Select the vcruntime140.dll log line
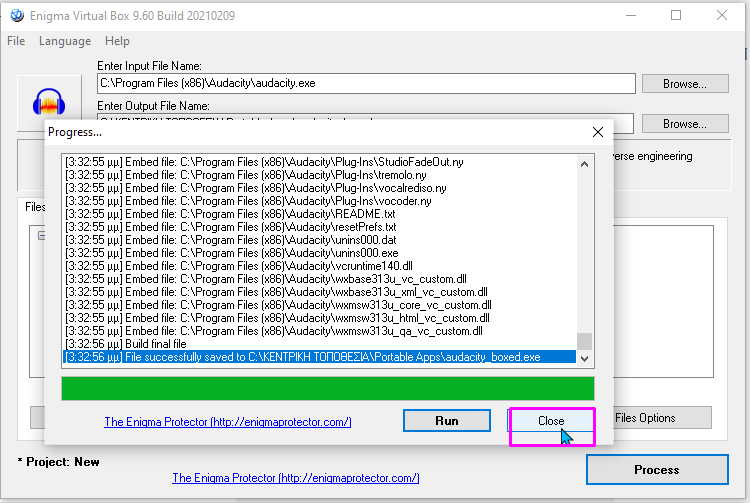750x503 pixels. [x=320, y=266]
